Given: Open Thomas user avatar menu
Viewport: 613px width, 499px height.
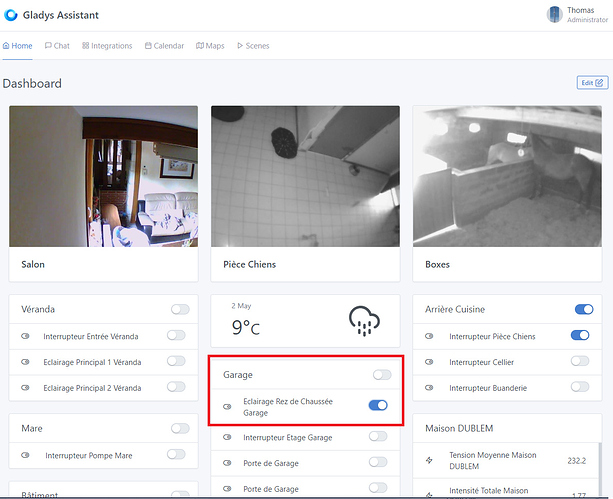Looking at the screenshot, I should pos(554,15).
